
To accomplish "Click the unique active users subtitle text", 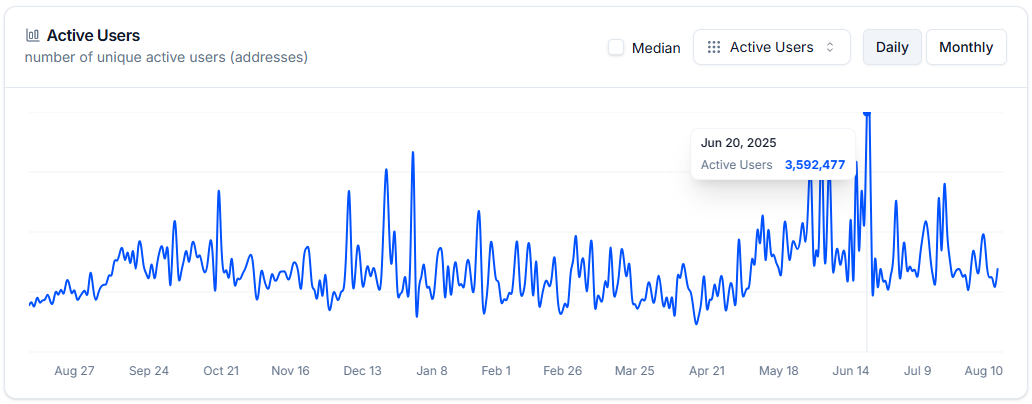I will [x=166, y=58].
